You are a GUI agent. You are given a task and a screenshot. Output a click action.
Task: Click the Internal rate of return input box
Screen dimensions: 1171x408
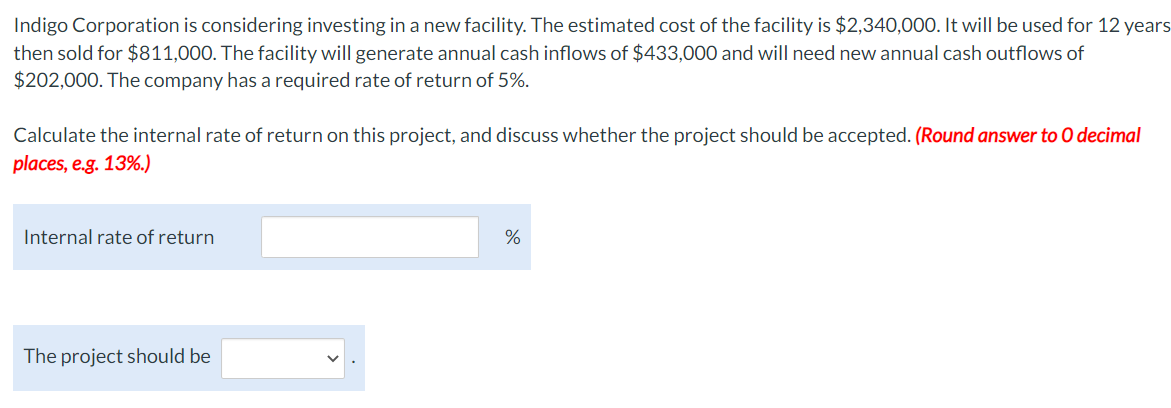(370, 237)
